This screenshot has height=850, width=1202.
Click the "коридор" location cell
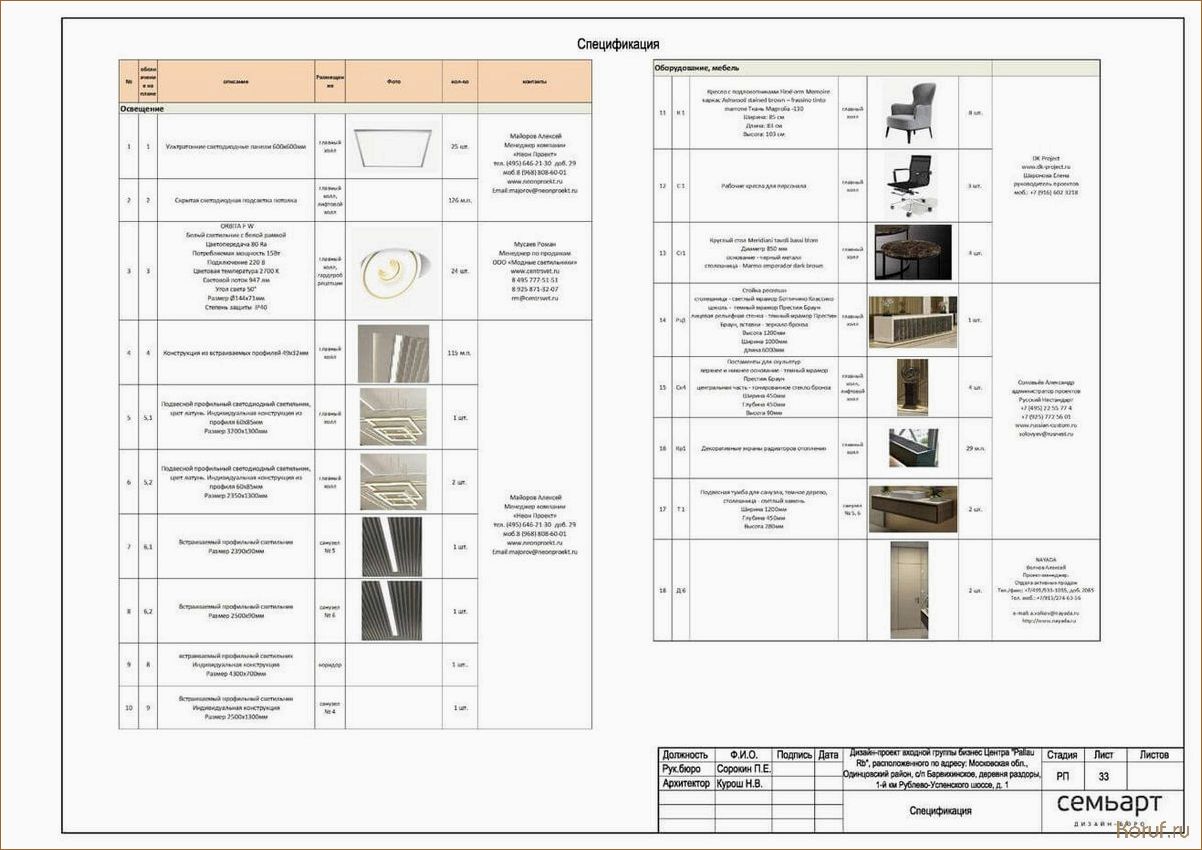[x=330, y=665]
